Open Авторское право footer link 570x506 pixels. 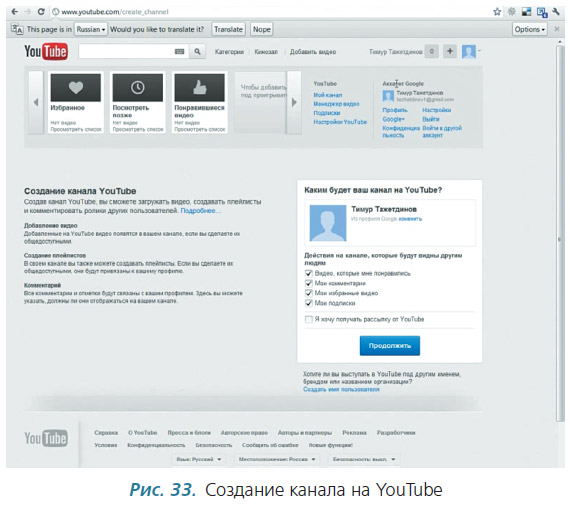(x=244, y=433)
